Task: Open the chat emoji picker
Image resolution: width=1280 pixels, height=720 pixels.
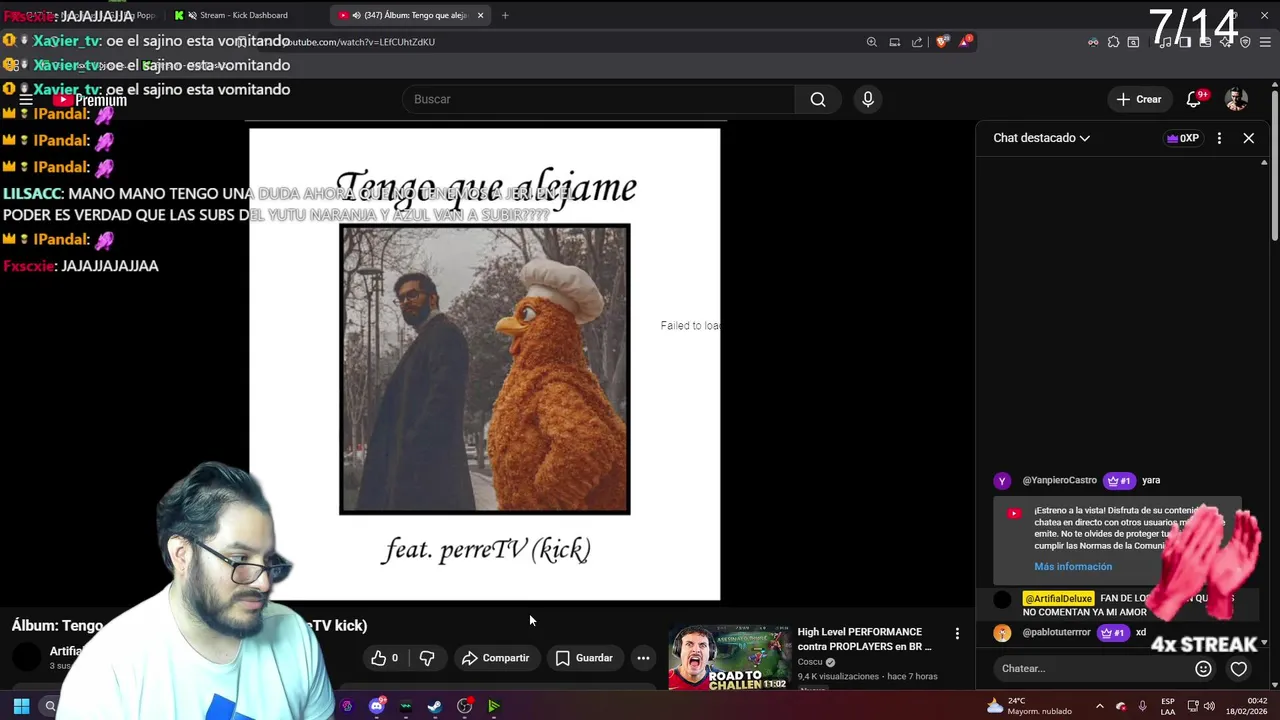Action: [x=1203, y=669]
